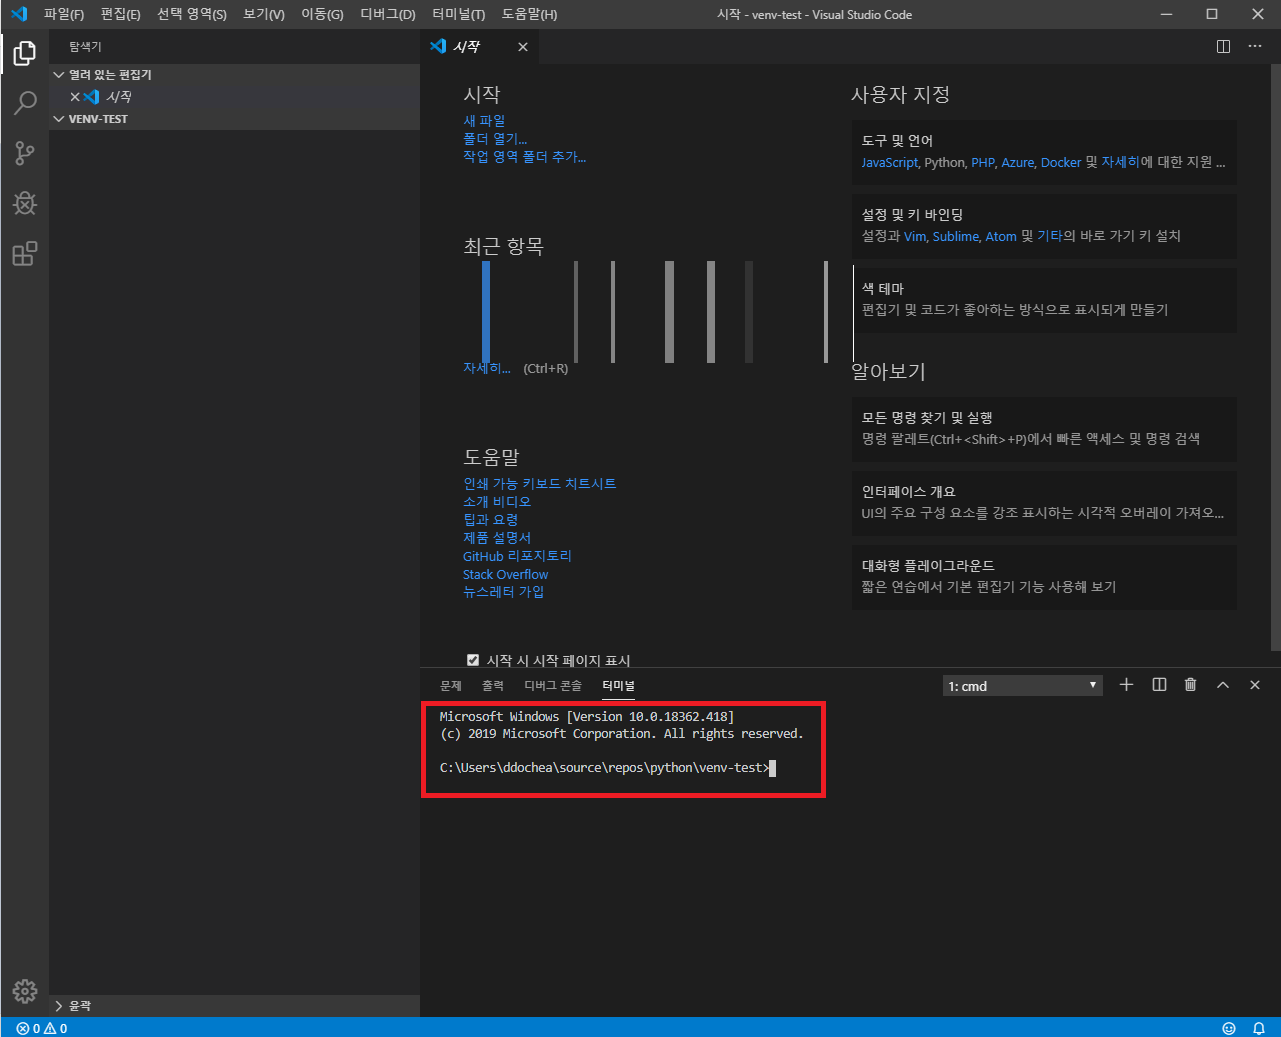Collapse the VENV-TEST folder section
Viewport: 1281px width, 1037px height.
(234, 119)
